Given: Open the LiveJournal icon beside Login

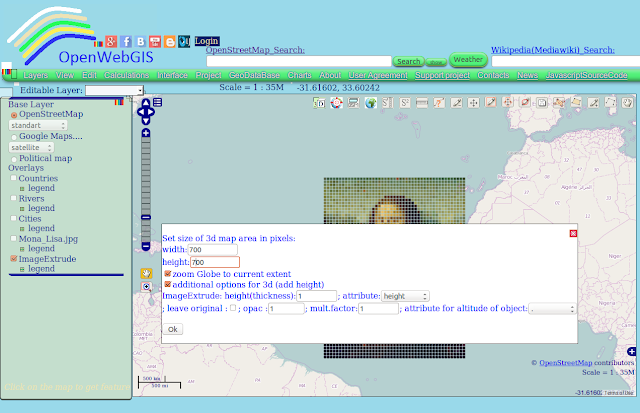Looking at the screenshot, I should click(184, 41).
